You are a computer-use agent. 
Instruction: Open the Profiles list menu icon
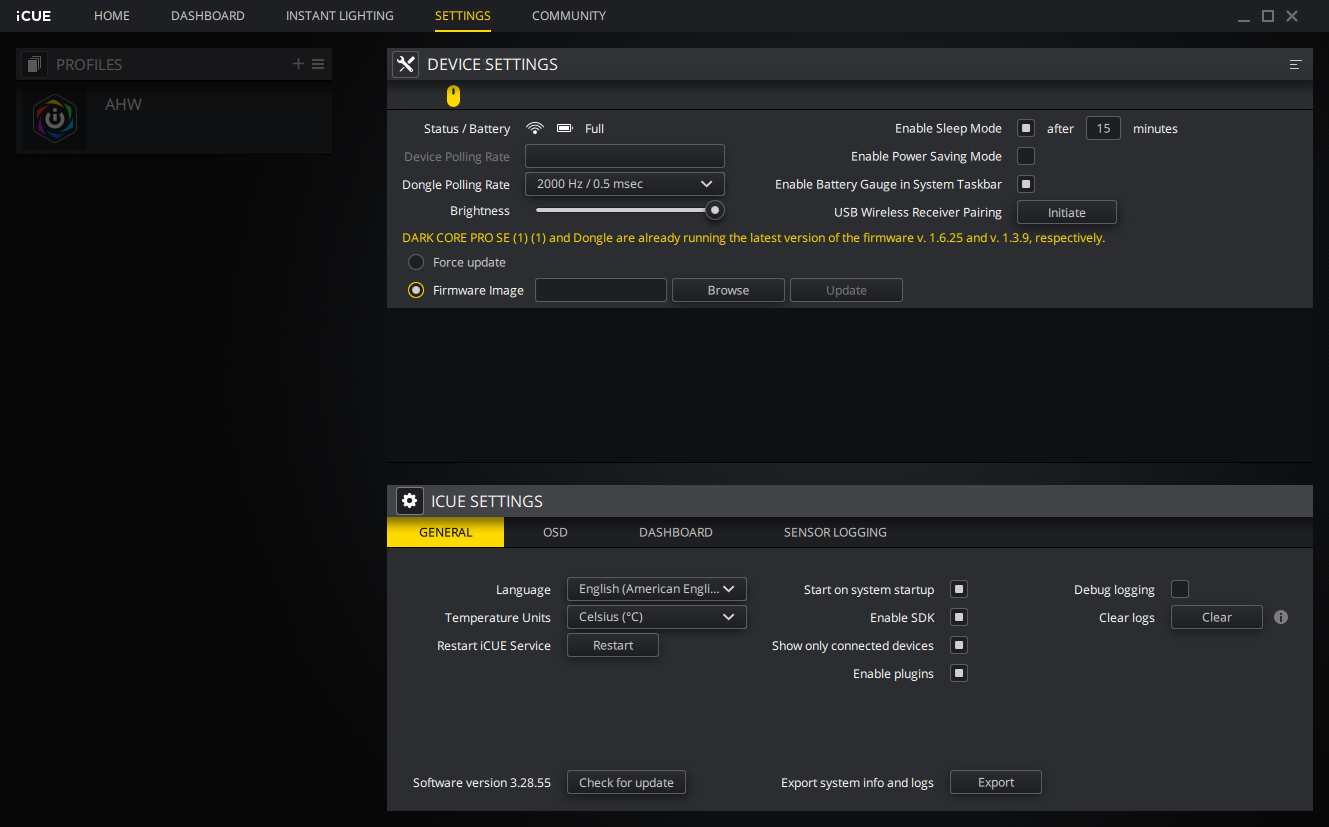tap(318, 64)
